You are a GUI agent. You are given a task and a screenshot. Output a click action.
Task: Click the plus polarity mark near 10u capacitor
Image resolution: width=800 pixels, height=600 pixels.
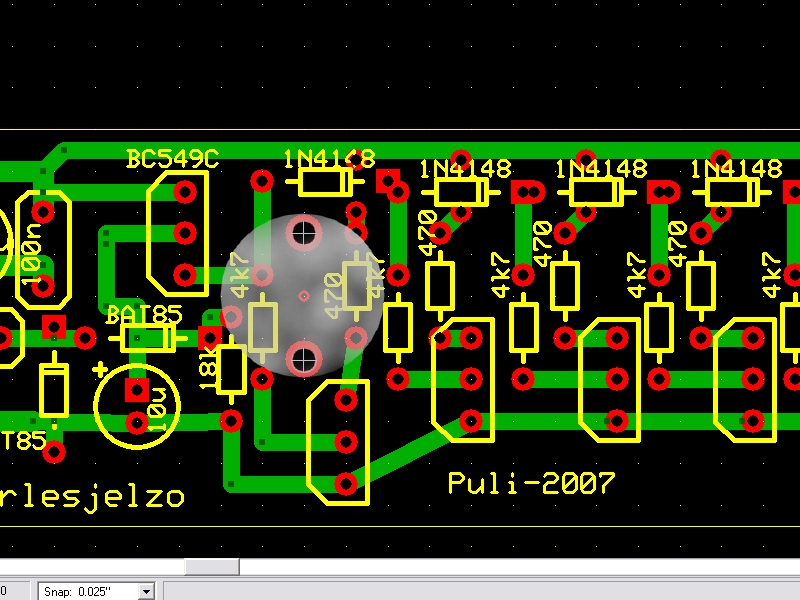click(101, 369)
